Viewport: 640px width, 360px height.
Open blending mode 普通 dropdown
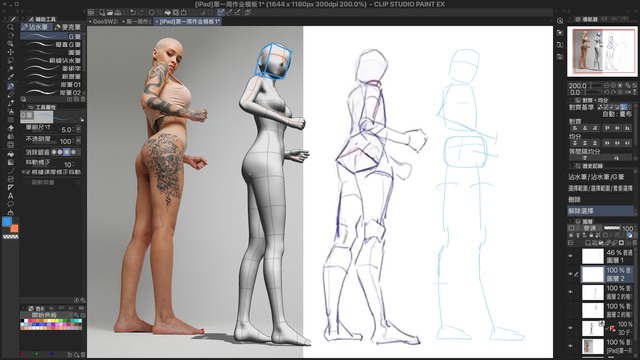click(x=591, y=228)
